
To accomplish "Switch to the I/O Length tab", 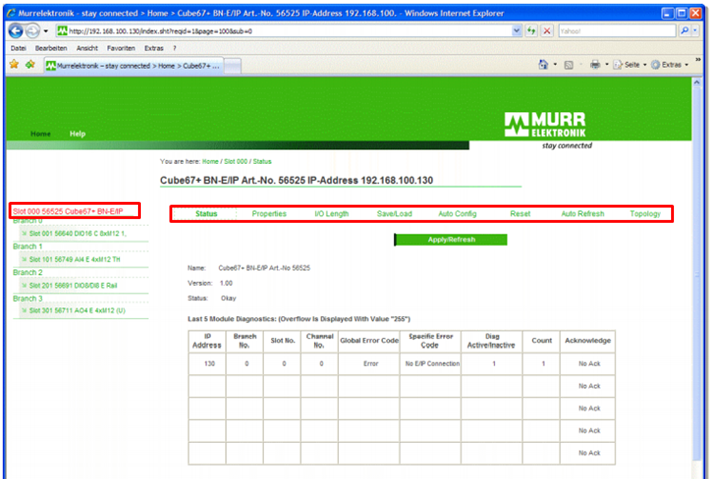I will (x=331, y=214).
